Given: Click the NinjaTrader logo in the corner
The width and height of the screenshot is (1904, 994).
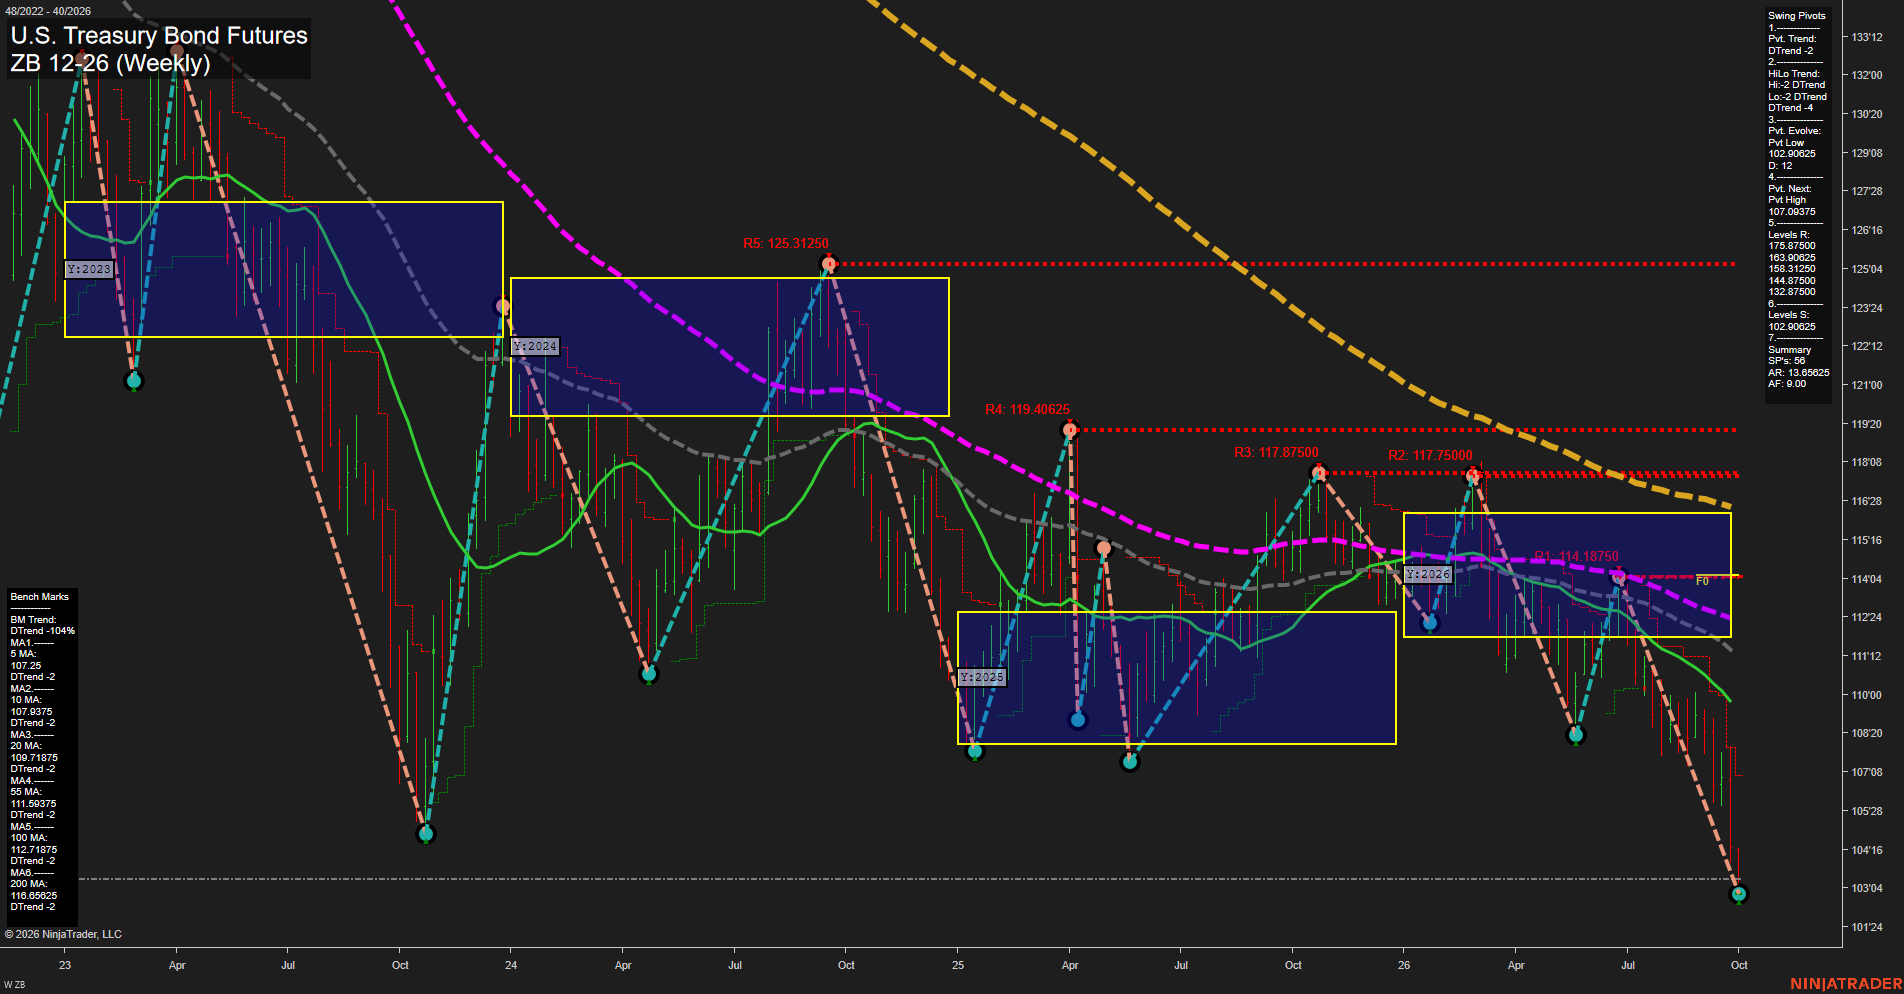Looking at the screenshot, I should pos(1846,984).
